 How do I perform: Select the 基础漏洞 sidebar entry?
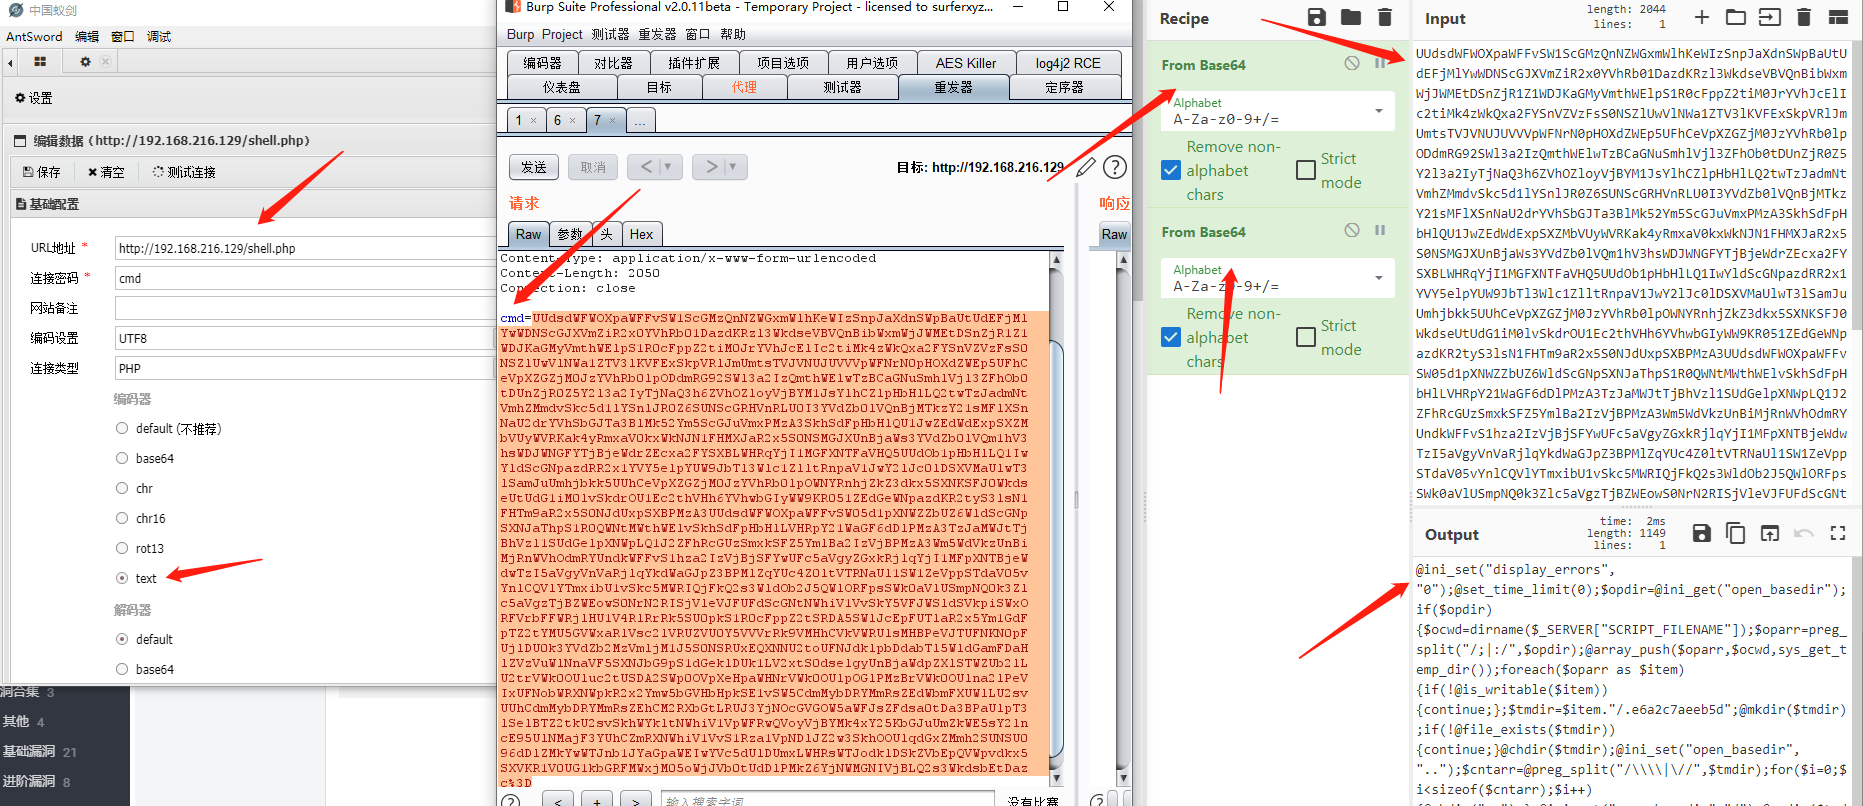coord(40,751)
